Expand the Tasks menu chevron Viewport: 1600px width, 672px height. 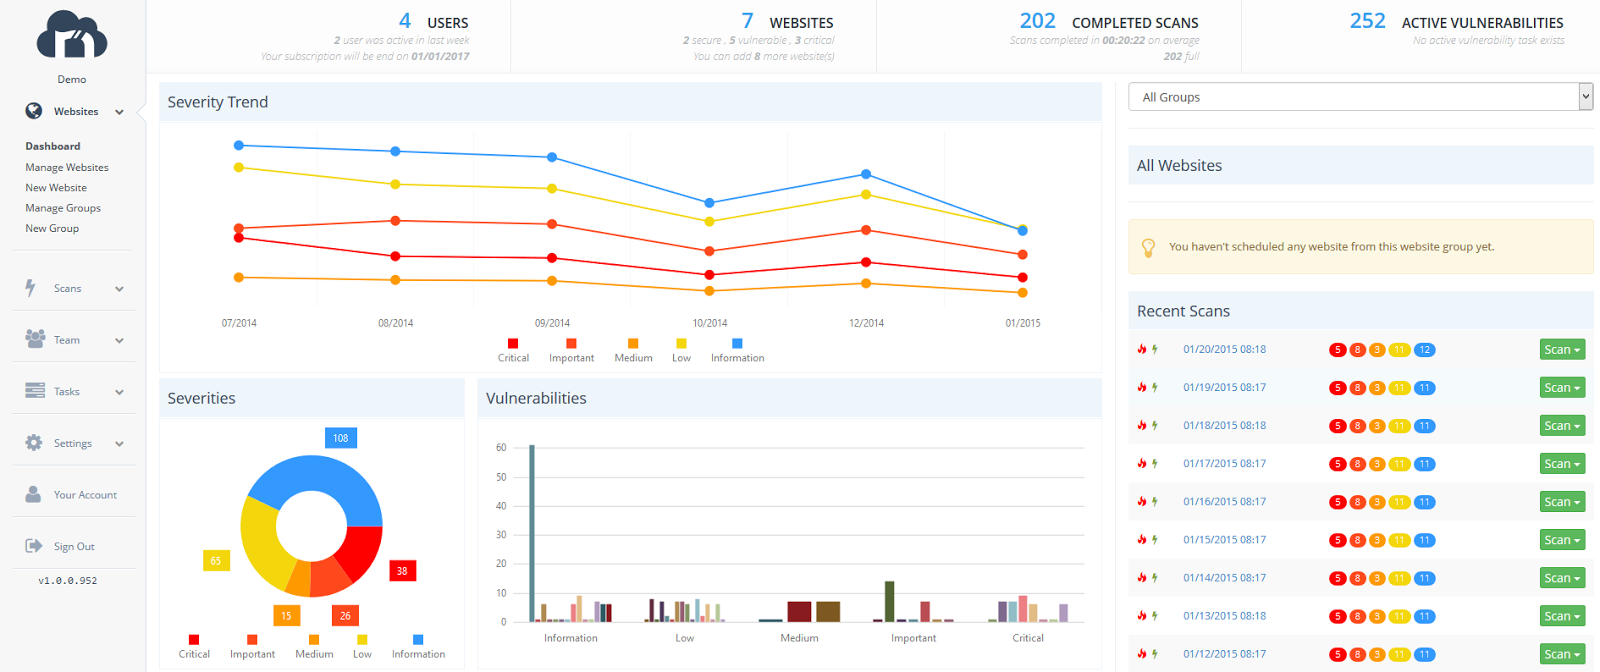[x=119, y=392]
